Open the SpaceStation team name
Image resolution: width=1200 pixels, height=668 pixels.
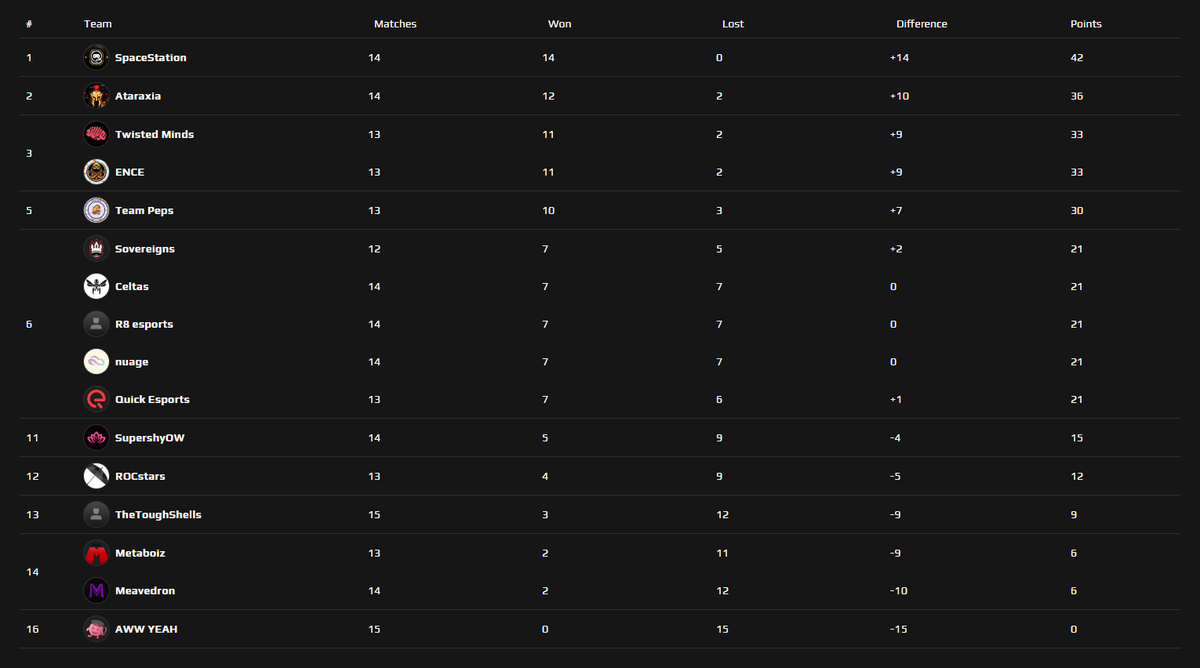pyautogui.click(x=151, y=58)
